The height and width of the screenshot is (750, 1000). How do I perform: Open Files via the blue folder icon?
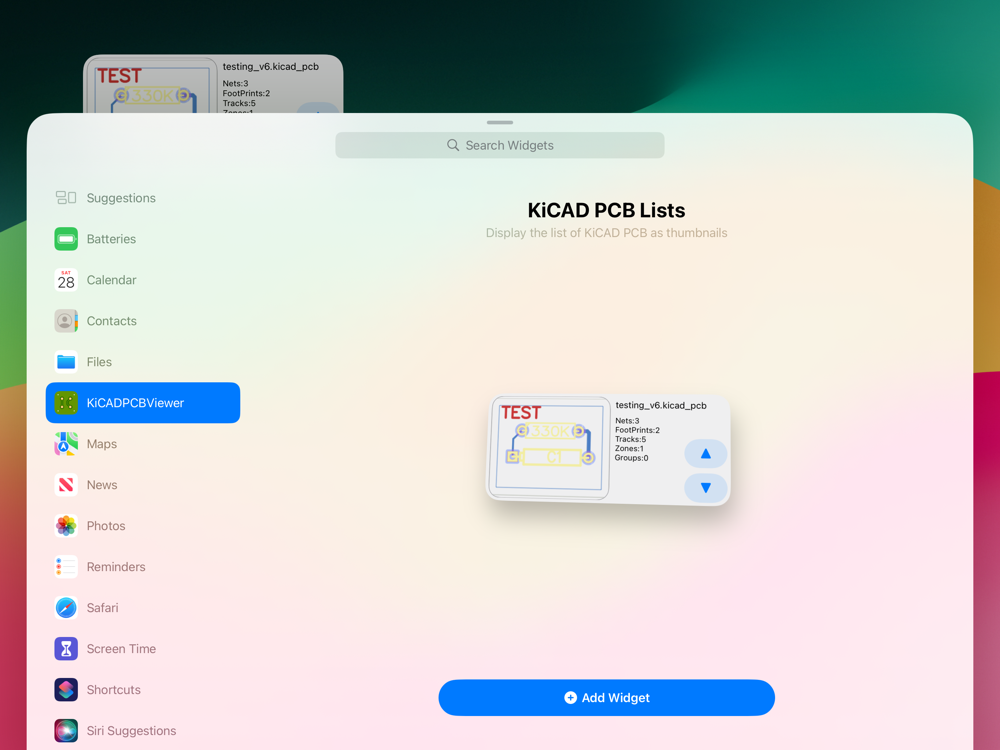pyautogui.click(x=66, y=362)
